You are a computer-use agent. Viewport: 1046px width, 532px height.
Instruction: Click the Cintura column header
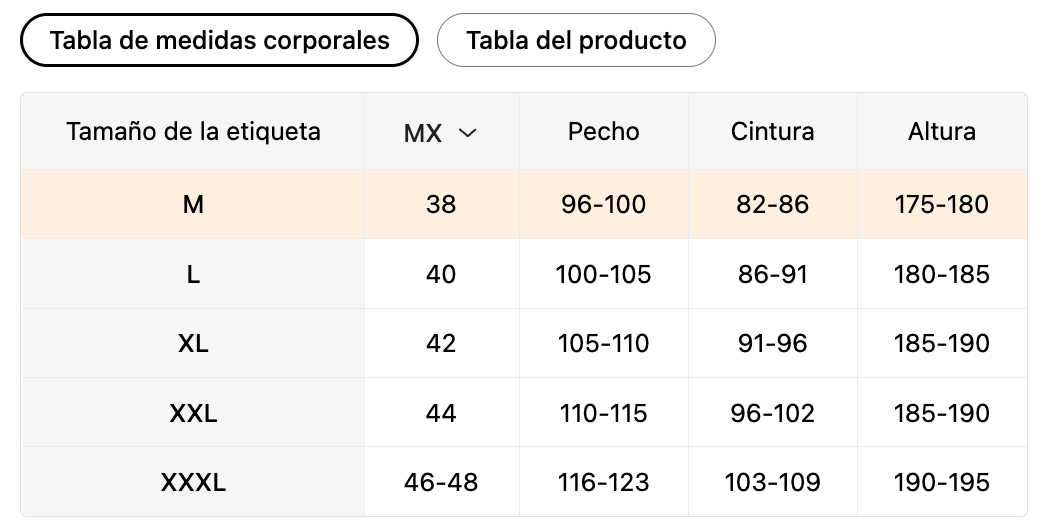pos(772,131)
